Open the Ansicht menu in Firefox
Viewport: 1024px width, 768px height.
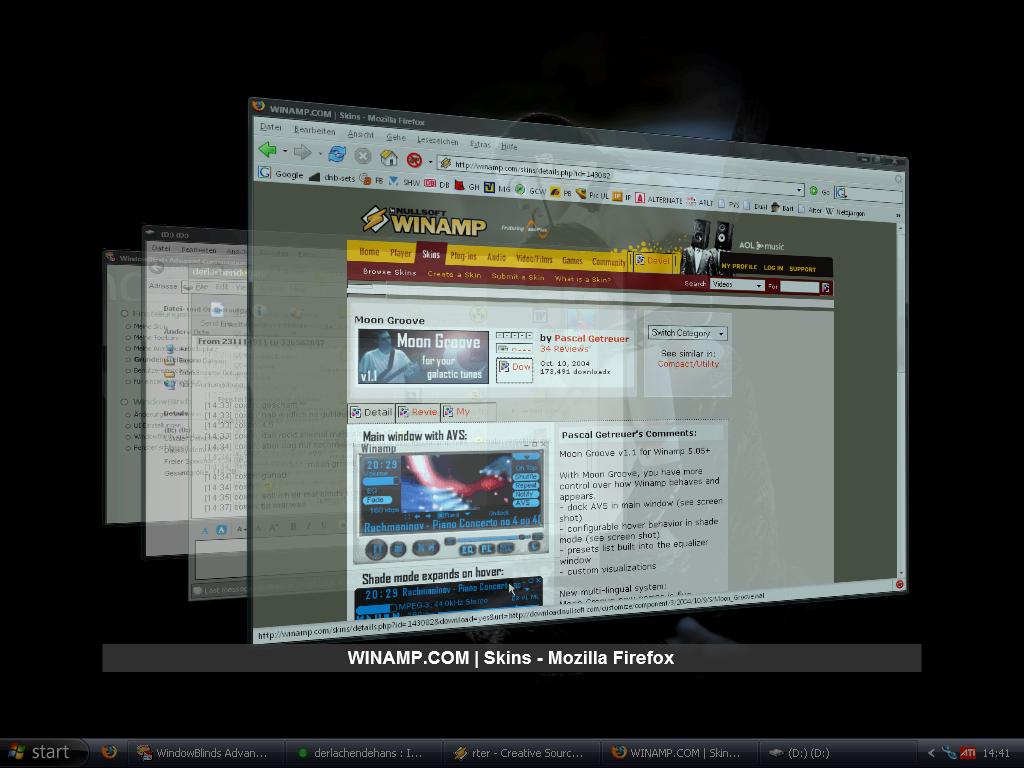point(360,134)
